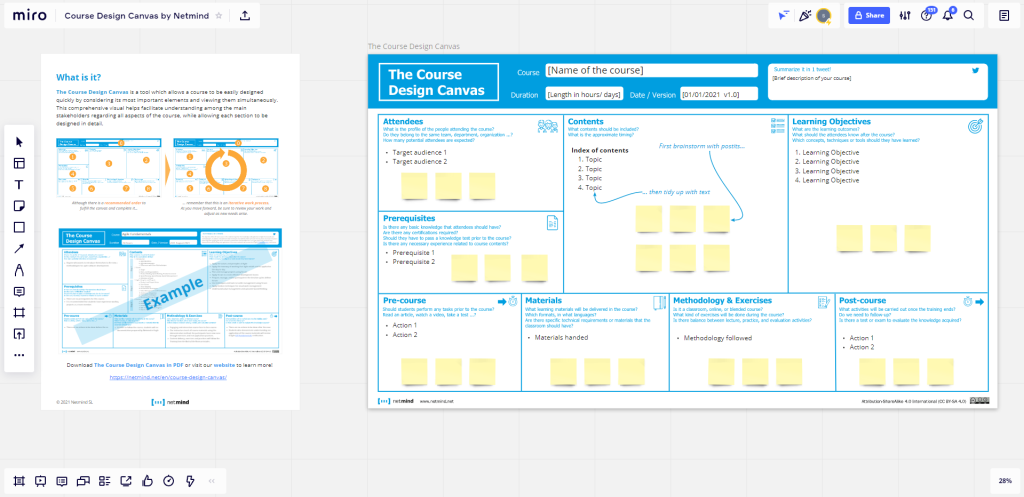Open the miro main menu logo
1024x497 pixels.
point(29,16)
